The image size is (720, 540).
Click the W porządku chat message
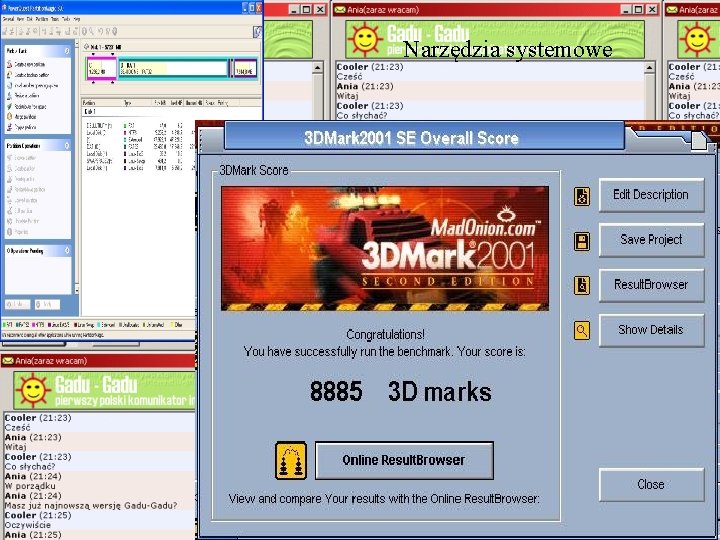click(x=30, y=486)
